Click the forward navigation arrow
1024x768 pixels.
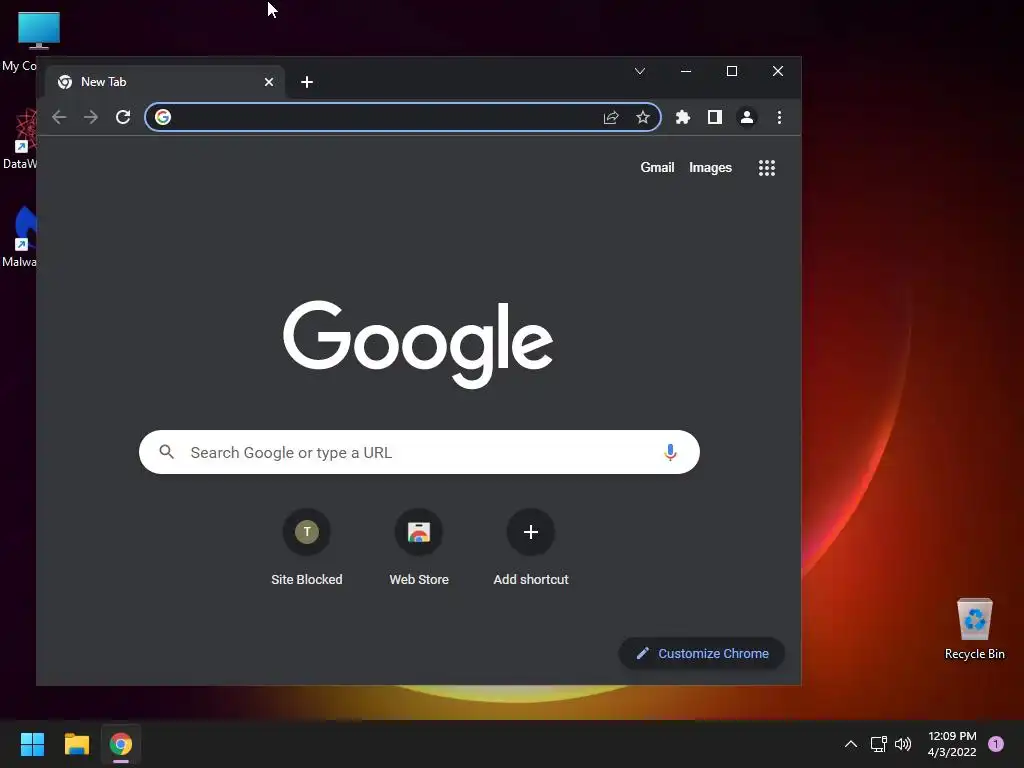[91, 117]
